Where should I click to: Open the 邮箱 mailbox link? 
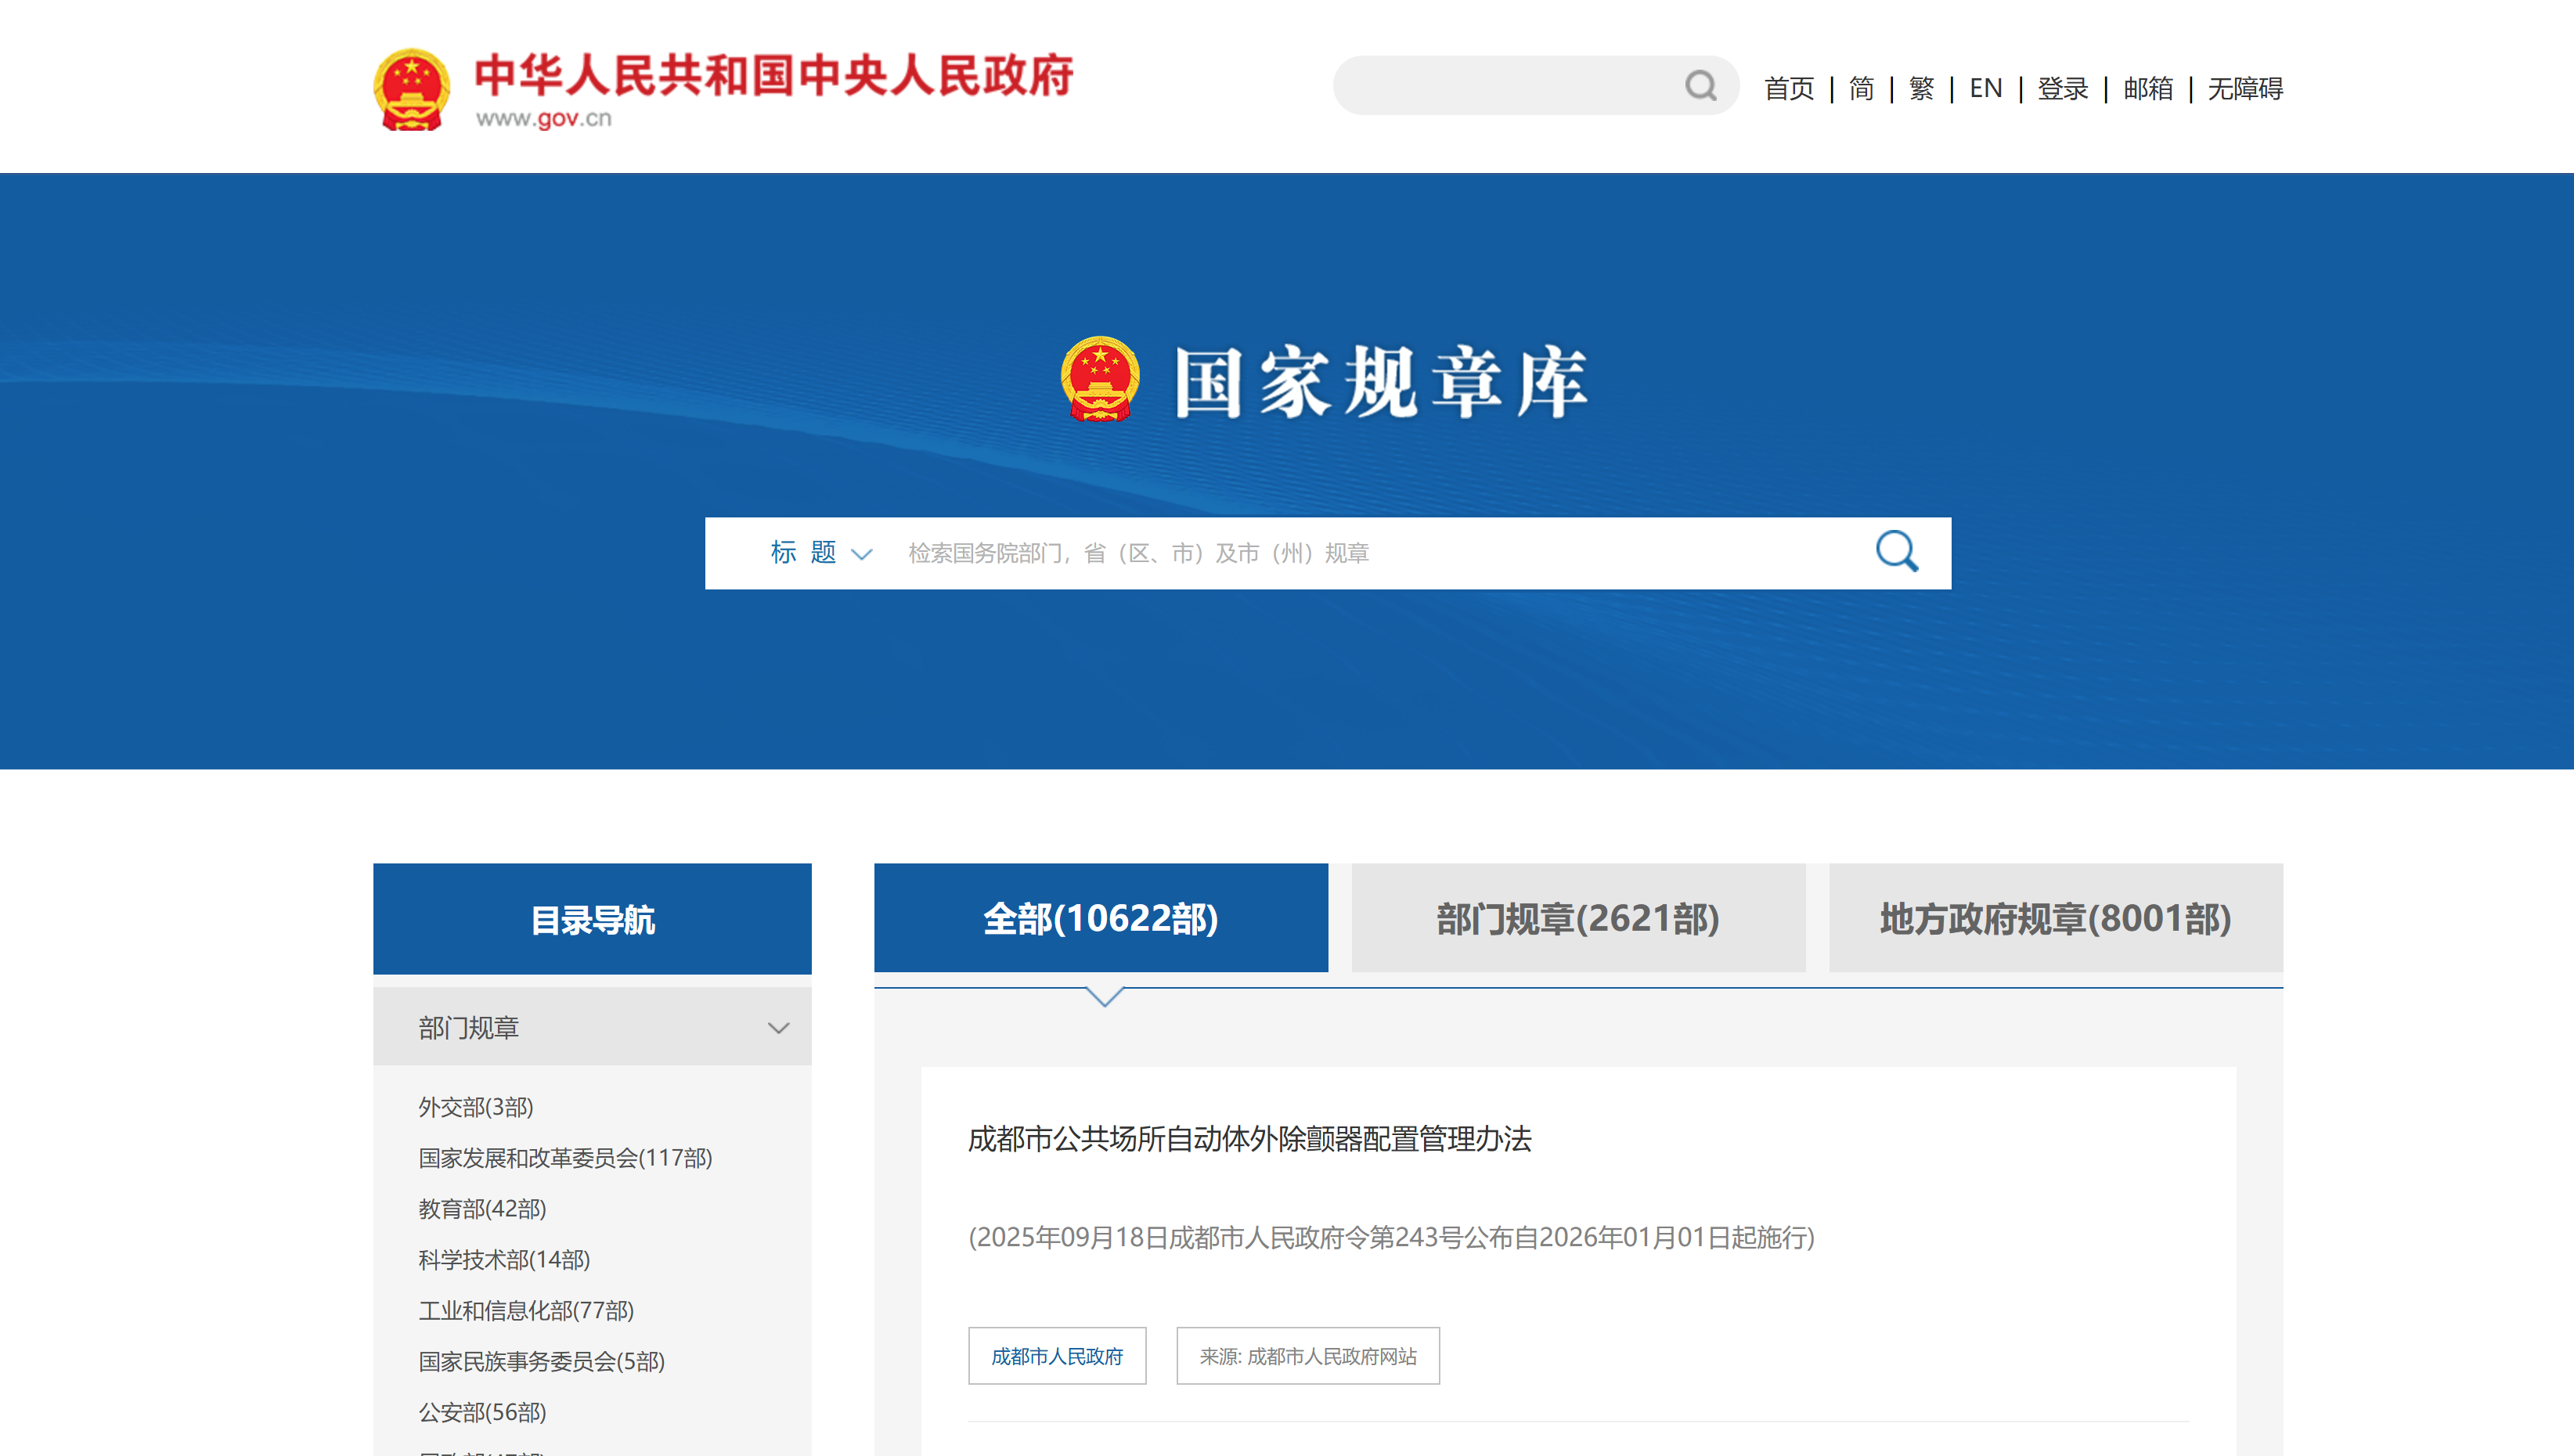[2147, 88]
